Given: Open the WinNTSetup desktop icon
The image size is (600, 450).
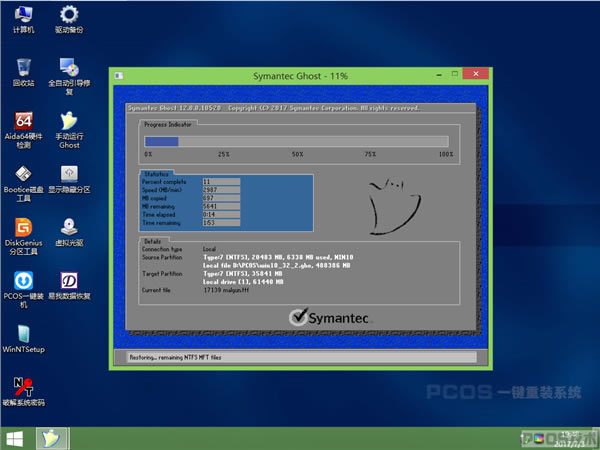Looking at the screenshot, I should point(24,333).
